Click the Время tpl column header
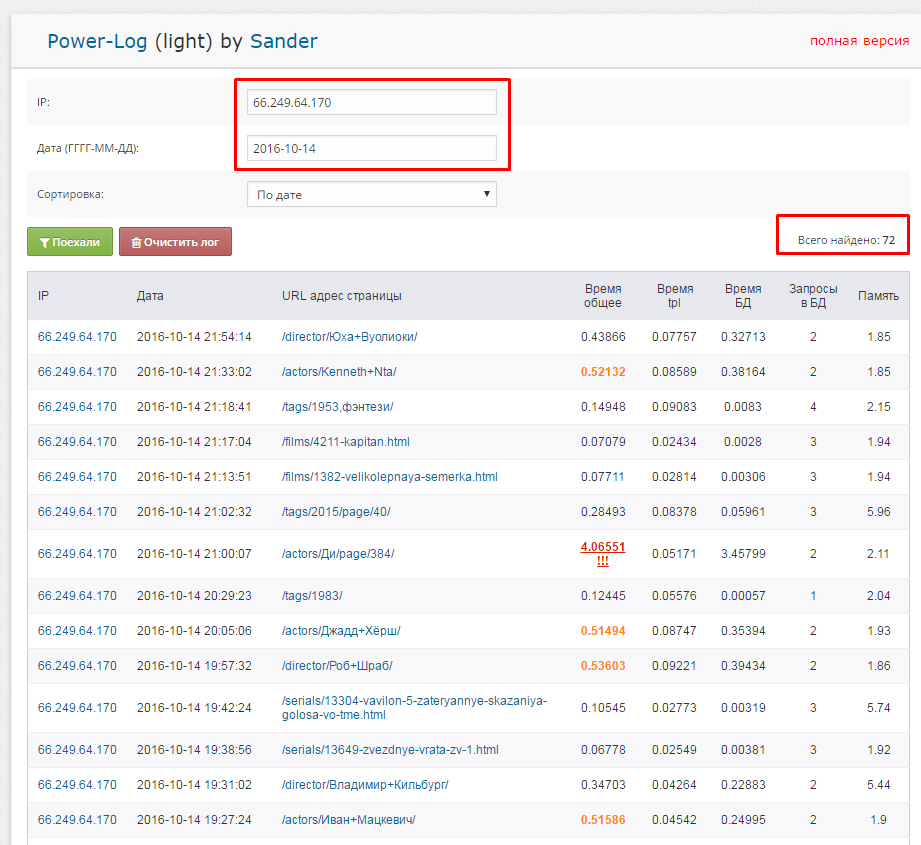 click(x=675, y=296)
